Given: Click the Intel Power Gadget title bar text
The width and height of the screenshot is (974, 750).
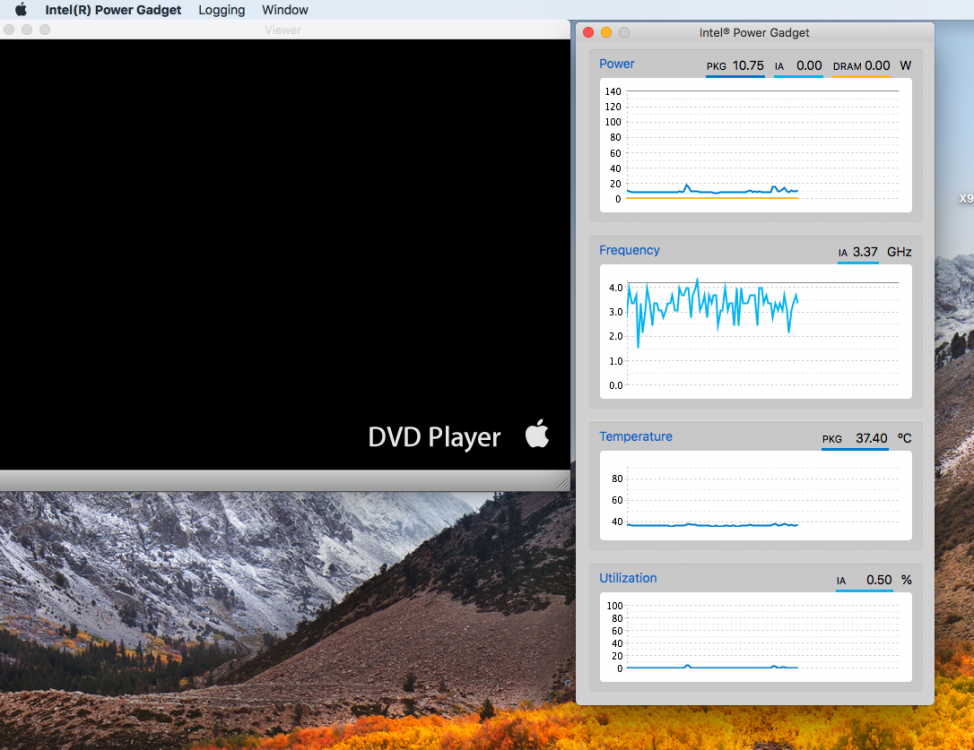Looking at the screenshot, I should coord(754,32).
